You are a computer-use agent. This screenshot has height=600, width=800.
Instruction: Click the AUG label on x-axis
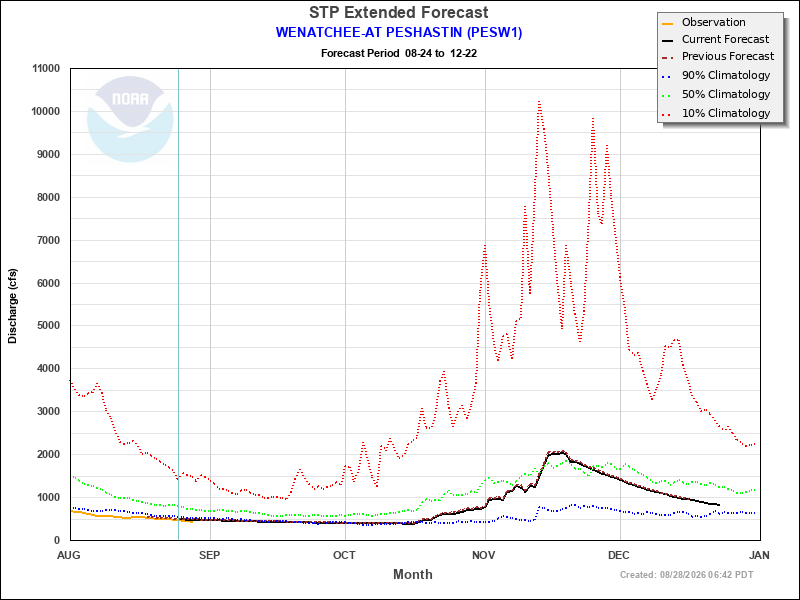(x=69, y=555)
